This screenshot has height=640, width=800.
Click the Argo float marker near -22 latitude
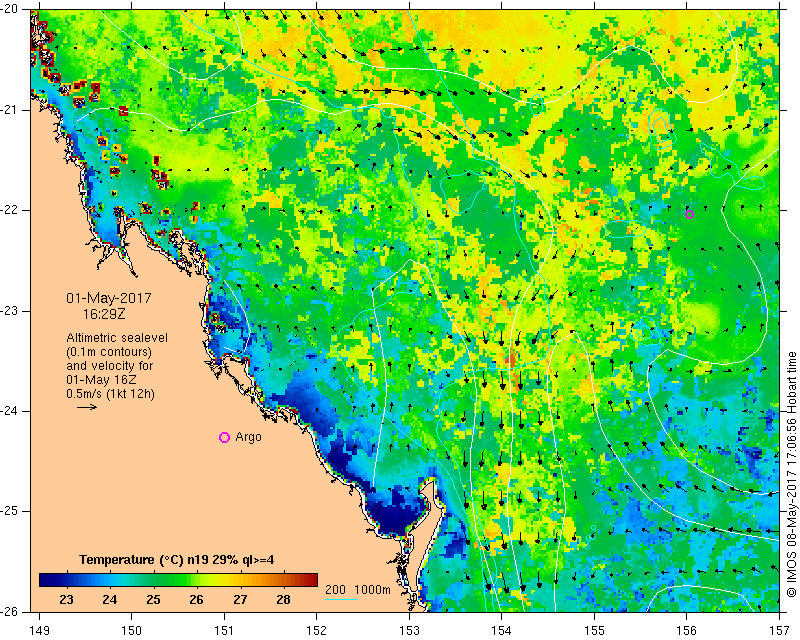[x=689, y=214]
